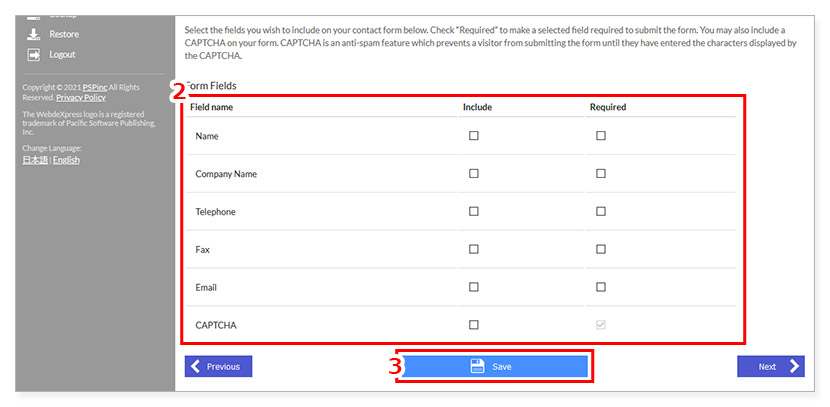The height and width of the screenshot is (407, 830).
Task: Click the floppy disk icon on Save
Action: pyautogui.click(x=477, y=366)
